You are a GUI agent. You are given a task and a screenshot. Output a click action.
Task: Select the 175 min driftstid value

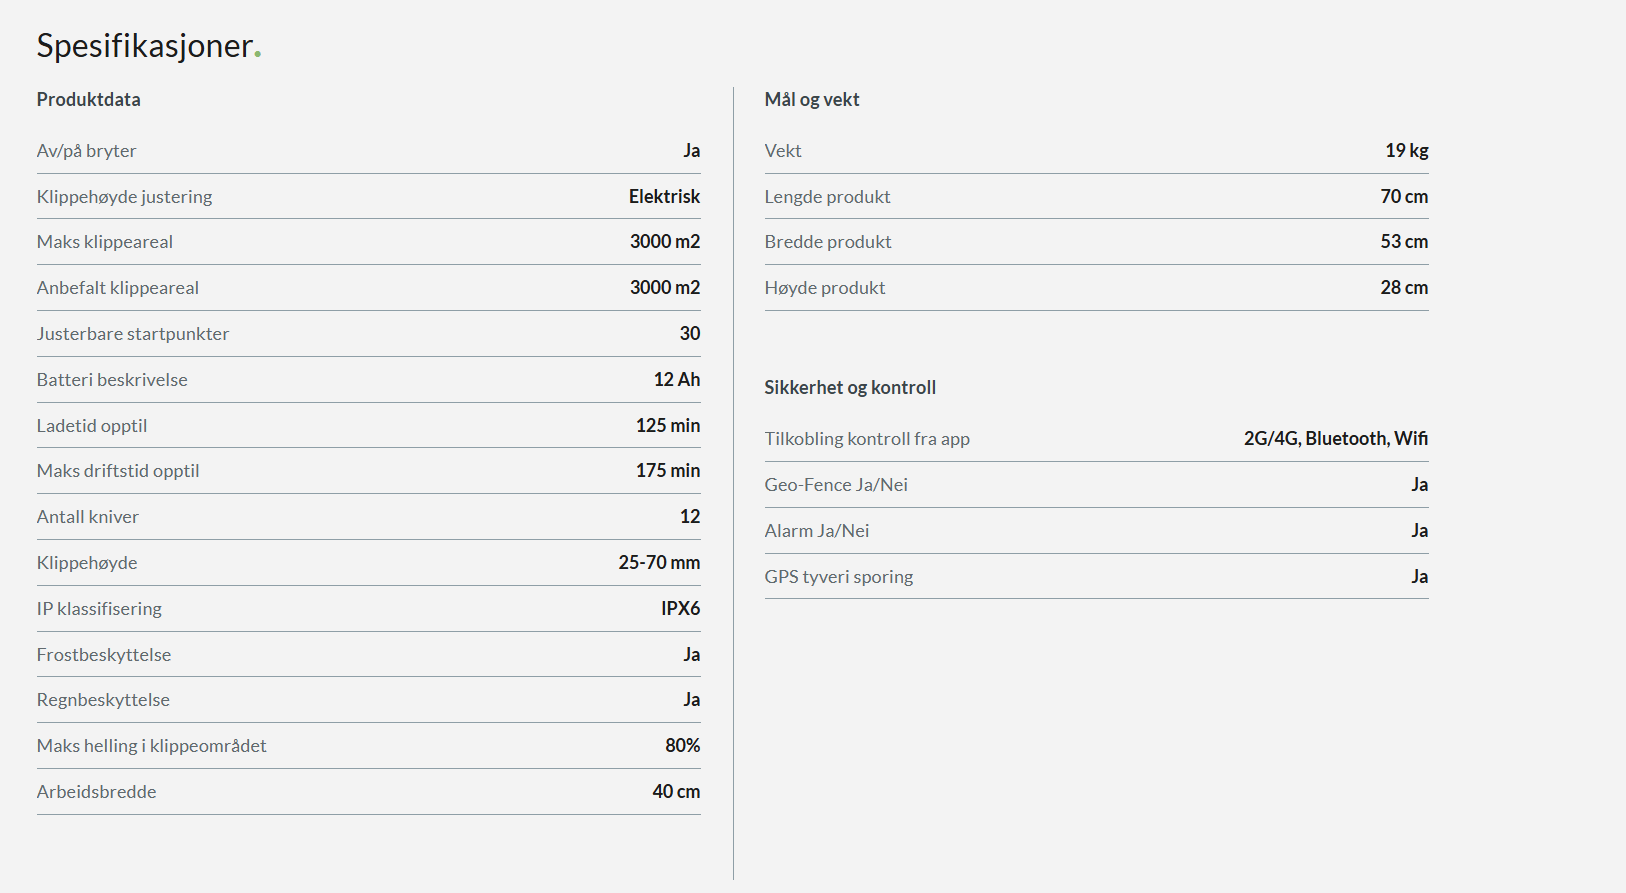click(x=667, y=471)
